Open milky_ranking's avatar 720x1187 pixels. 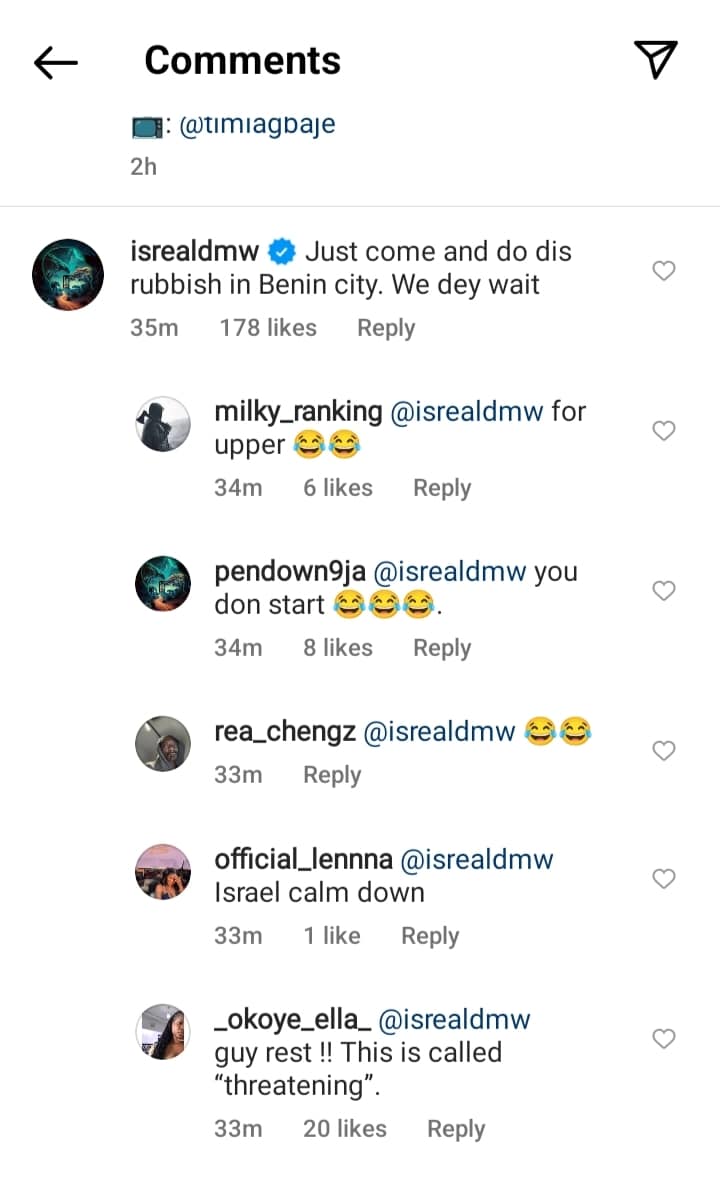163,424
